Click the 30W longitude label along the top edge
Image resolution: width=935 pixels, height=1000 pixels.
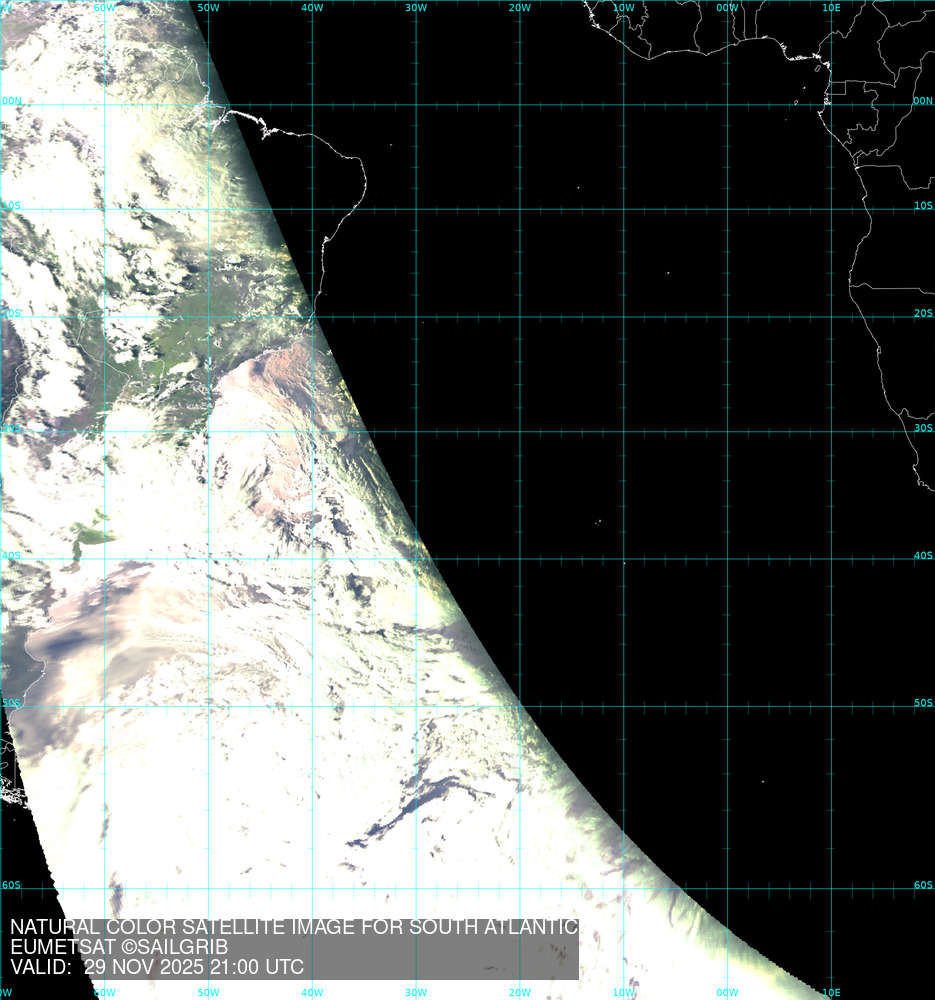click(x=416, y=8)
